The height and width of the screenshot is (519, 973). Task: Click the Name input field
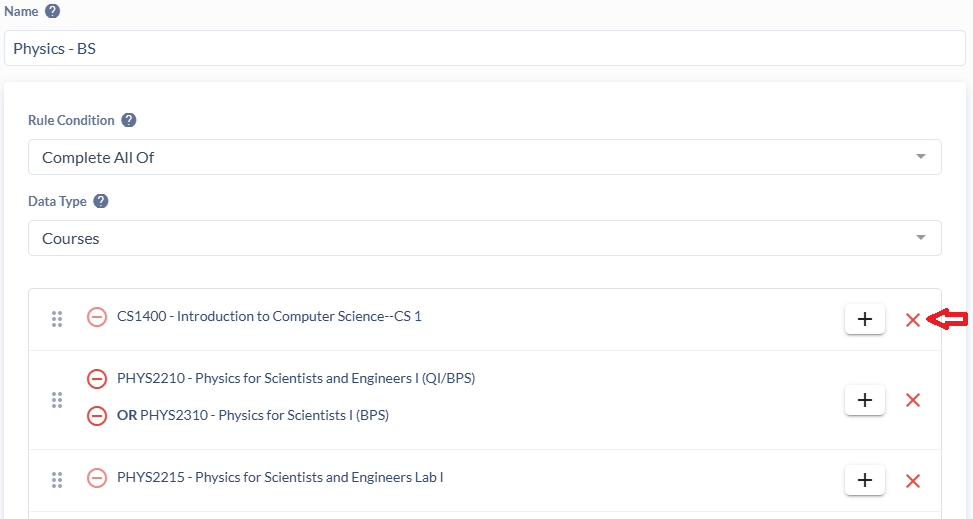pyautogui.click(x=485, y=48)
